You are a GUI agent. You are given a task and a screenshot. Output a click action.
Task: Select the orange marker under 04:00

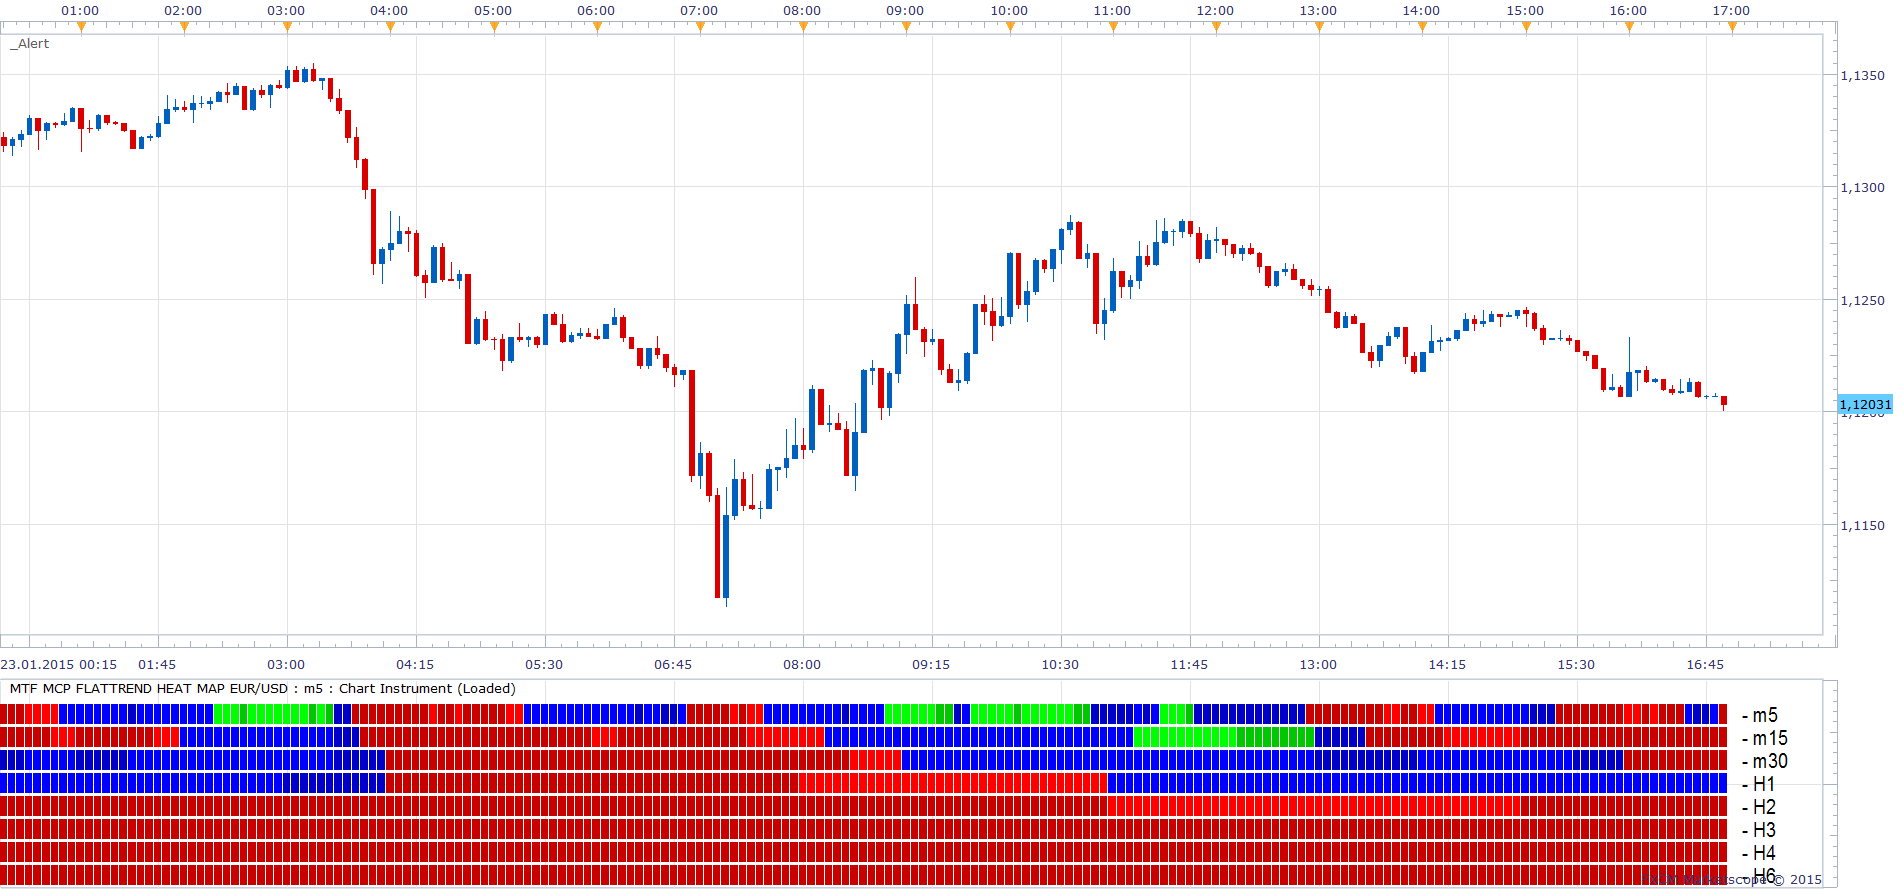click(x=390, y=27)
